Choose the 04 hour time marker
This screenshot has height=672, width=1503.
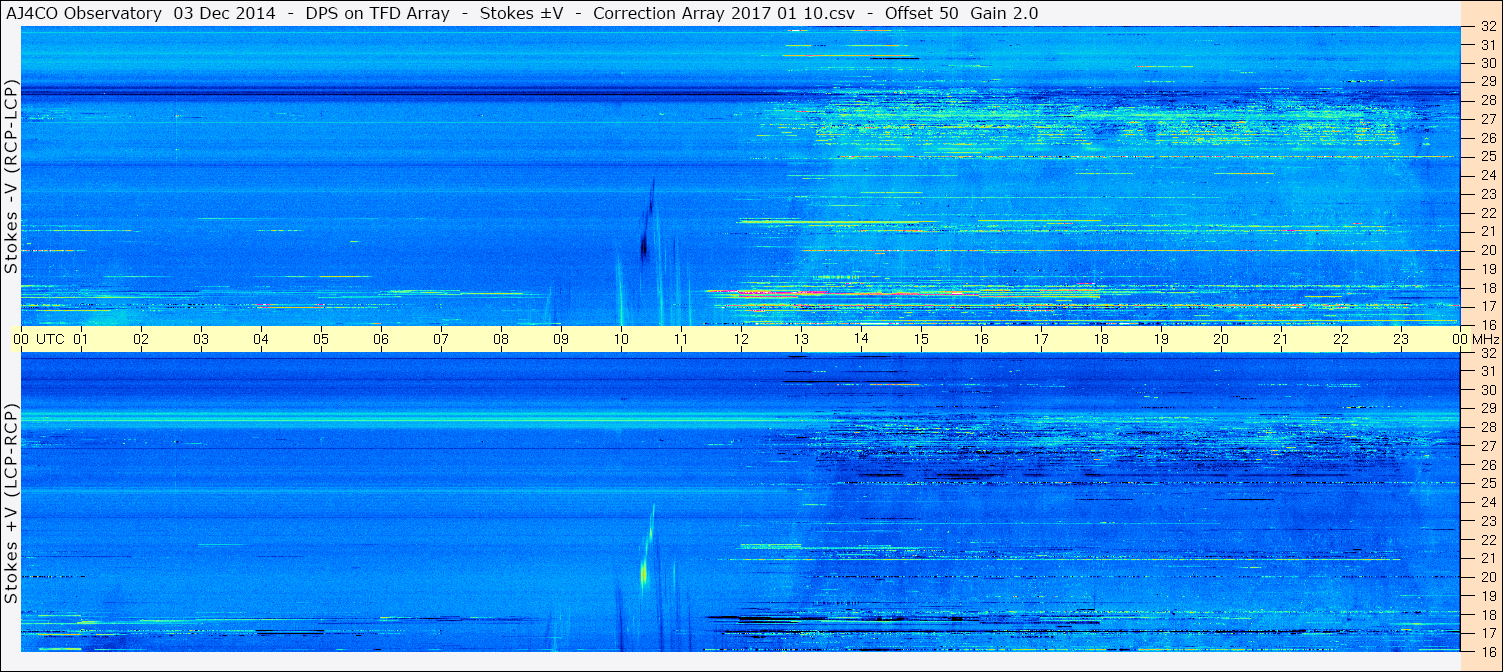click(x=261, y=339)
